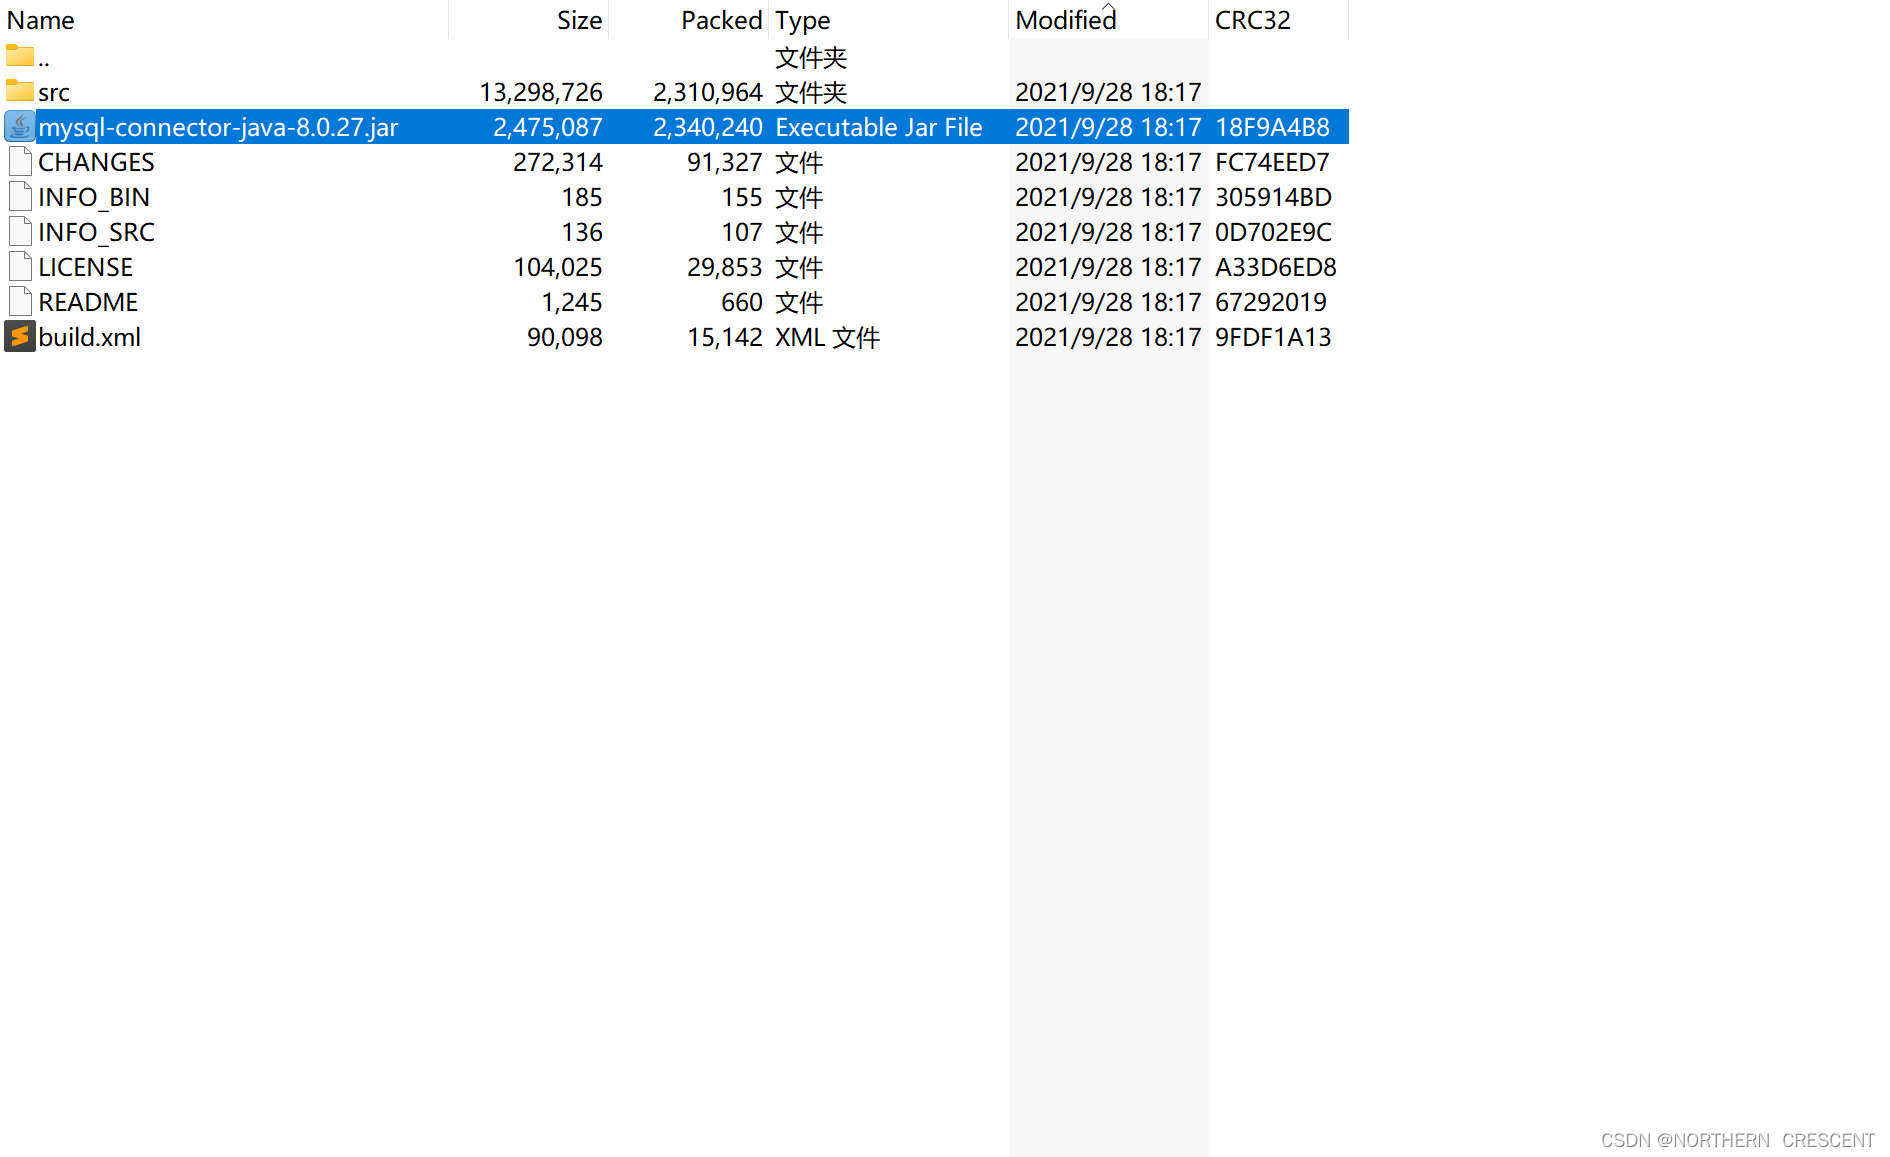Viewport: 1890px width, 1157px height.
Task: Click the Sublime icon next to build.xml
Action: [20, 337]
